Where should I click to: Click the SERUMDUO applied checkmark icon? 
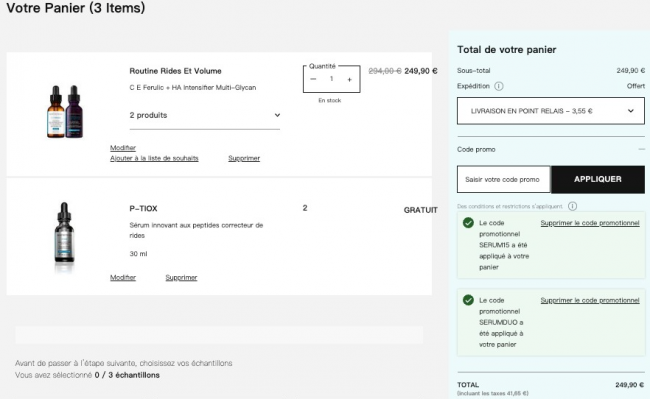(x=468, y=300)
